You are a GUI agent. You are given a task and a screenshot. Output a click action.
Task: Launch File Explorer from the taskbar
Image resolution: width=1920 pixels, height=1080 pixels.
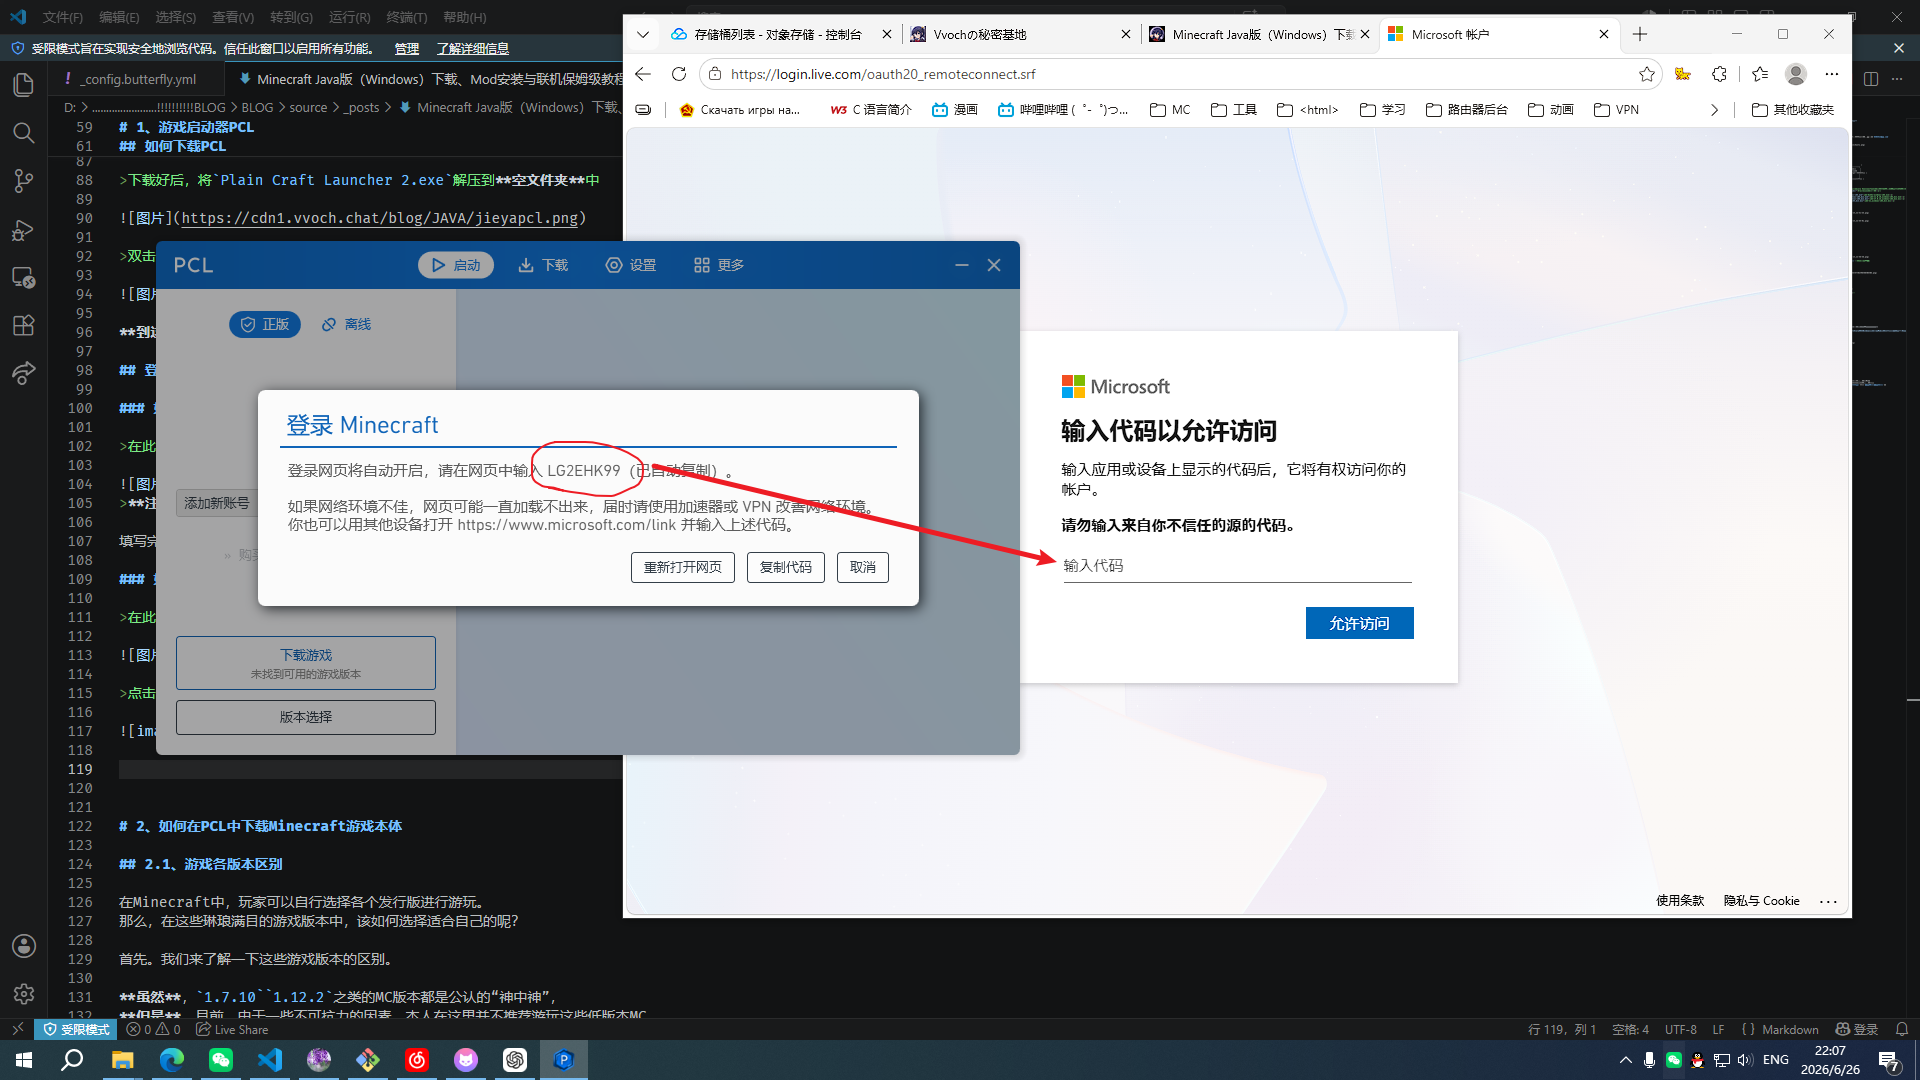point(122,1060)
